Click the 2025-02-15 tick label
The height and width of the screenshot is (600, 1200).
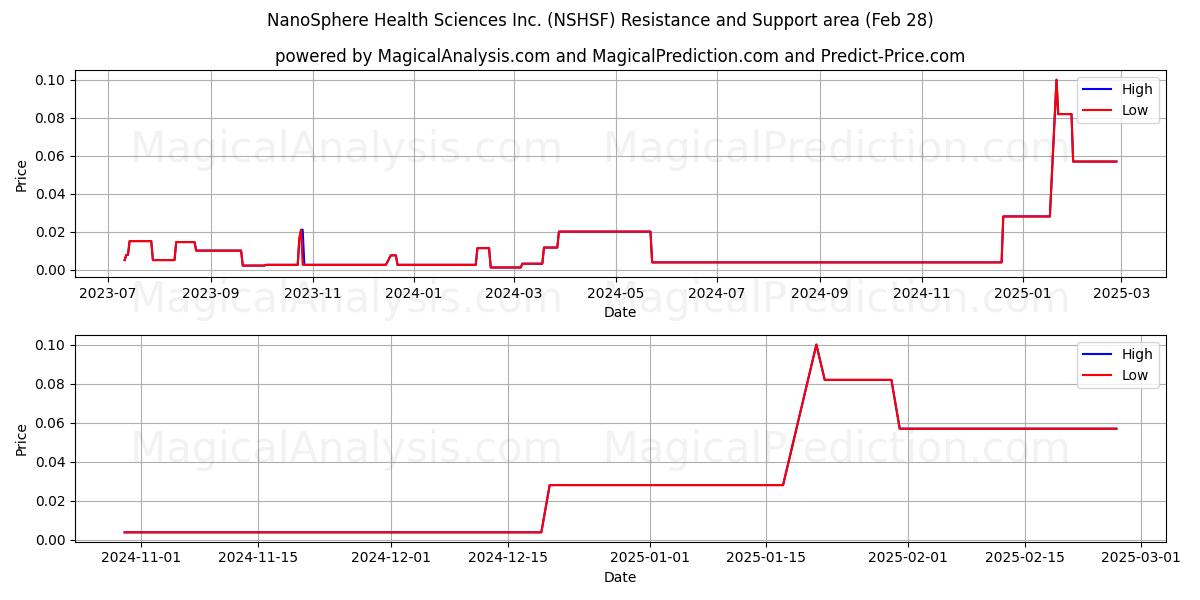coord(1025,558)
